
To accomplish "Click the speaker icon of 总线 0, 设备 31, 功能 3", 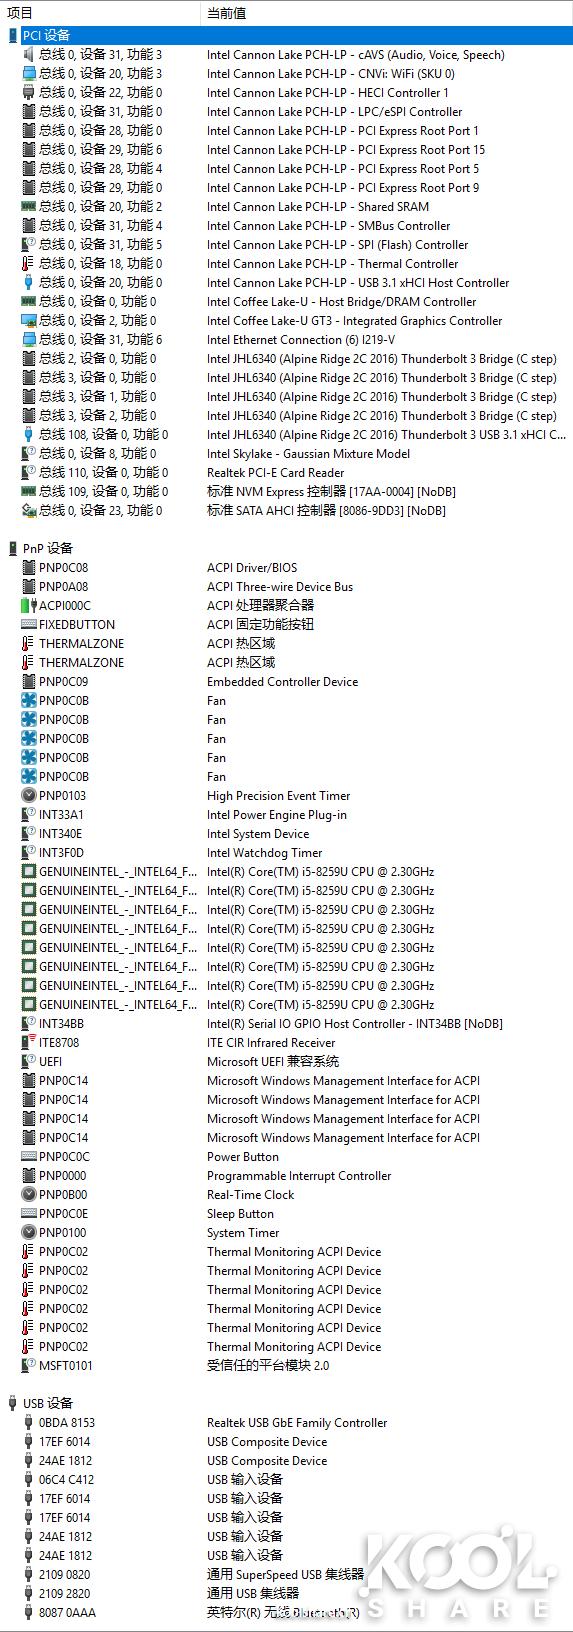I will (x=28, y=54).
